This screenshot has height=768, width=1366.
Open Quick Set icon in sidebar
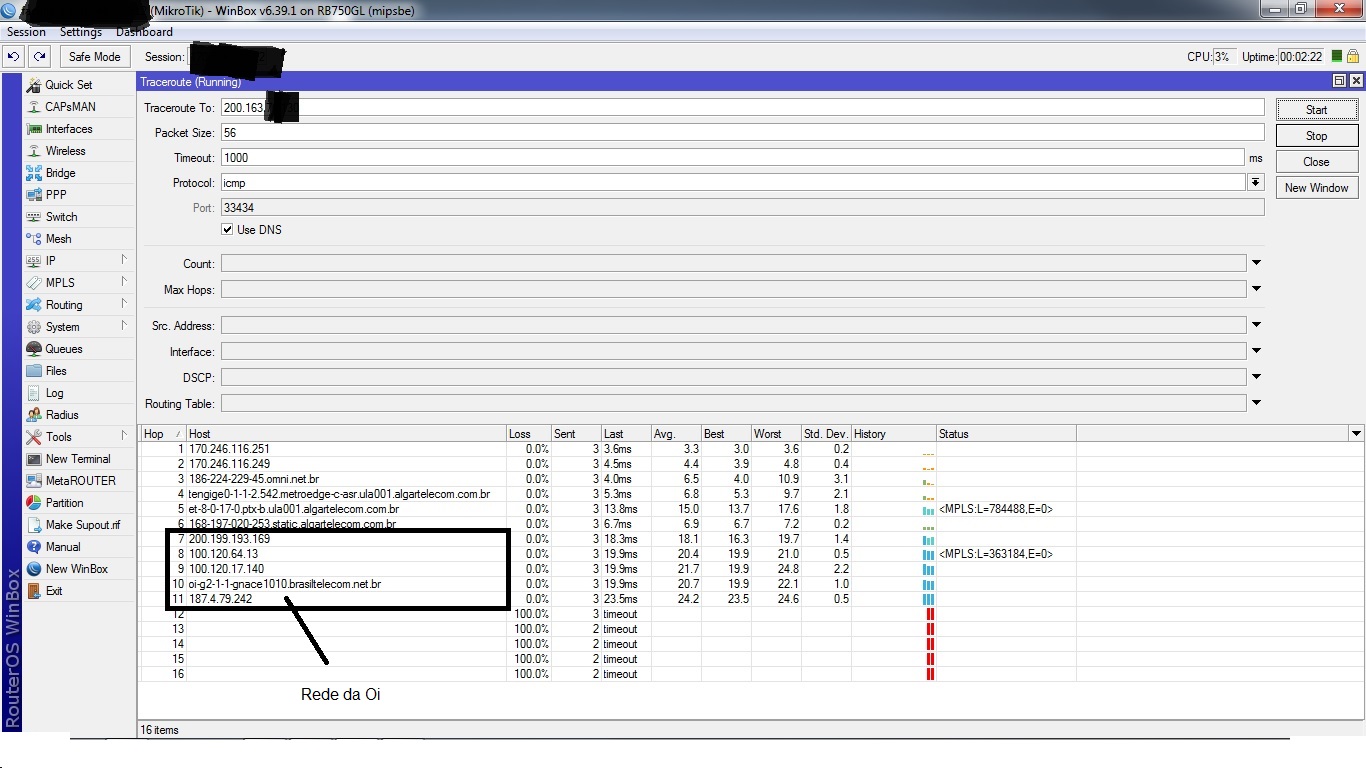pyautogui.click(x=34, y=85)
